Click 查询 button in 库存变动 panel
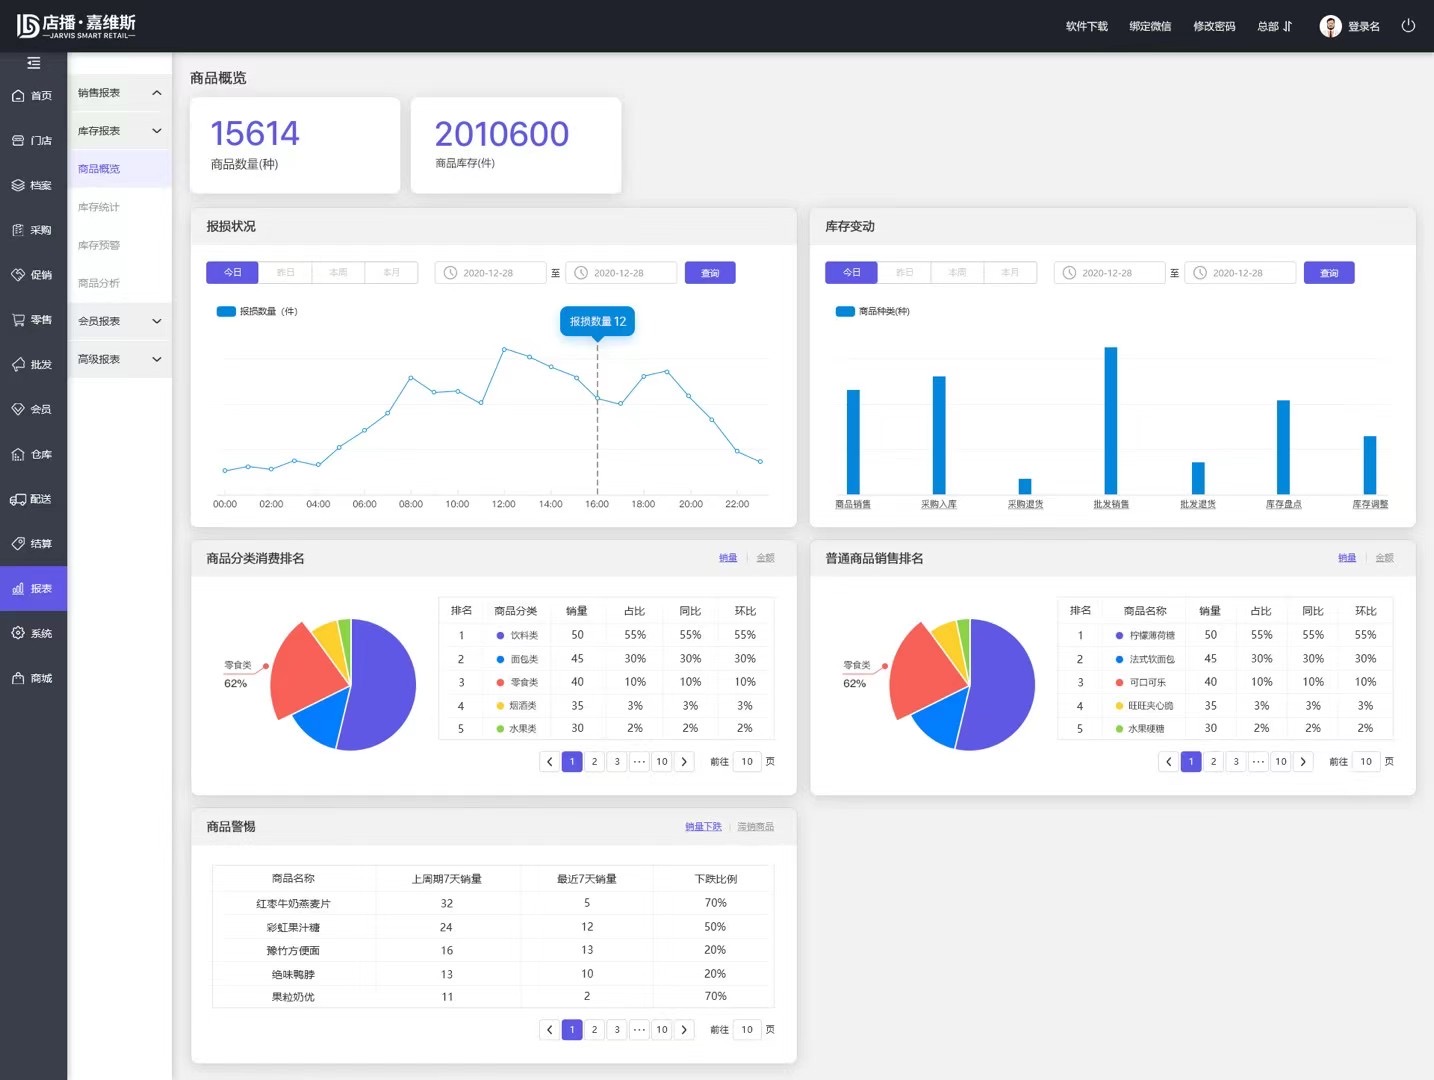The image size is (1434, 1080). point(1329,273)
